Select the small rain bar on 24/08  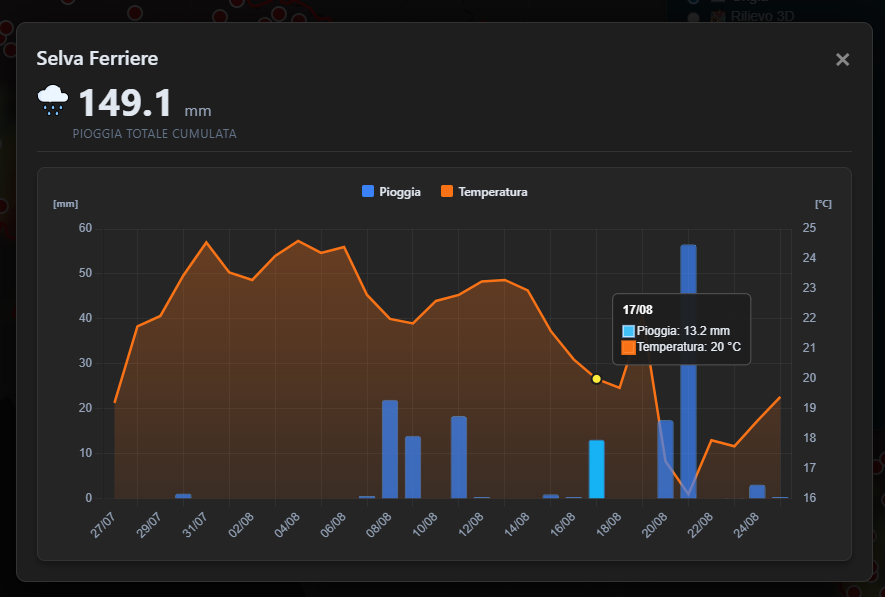[757, 491]
